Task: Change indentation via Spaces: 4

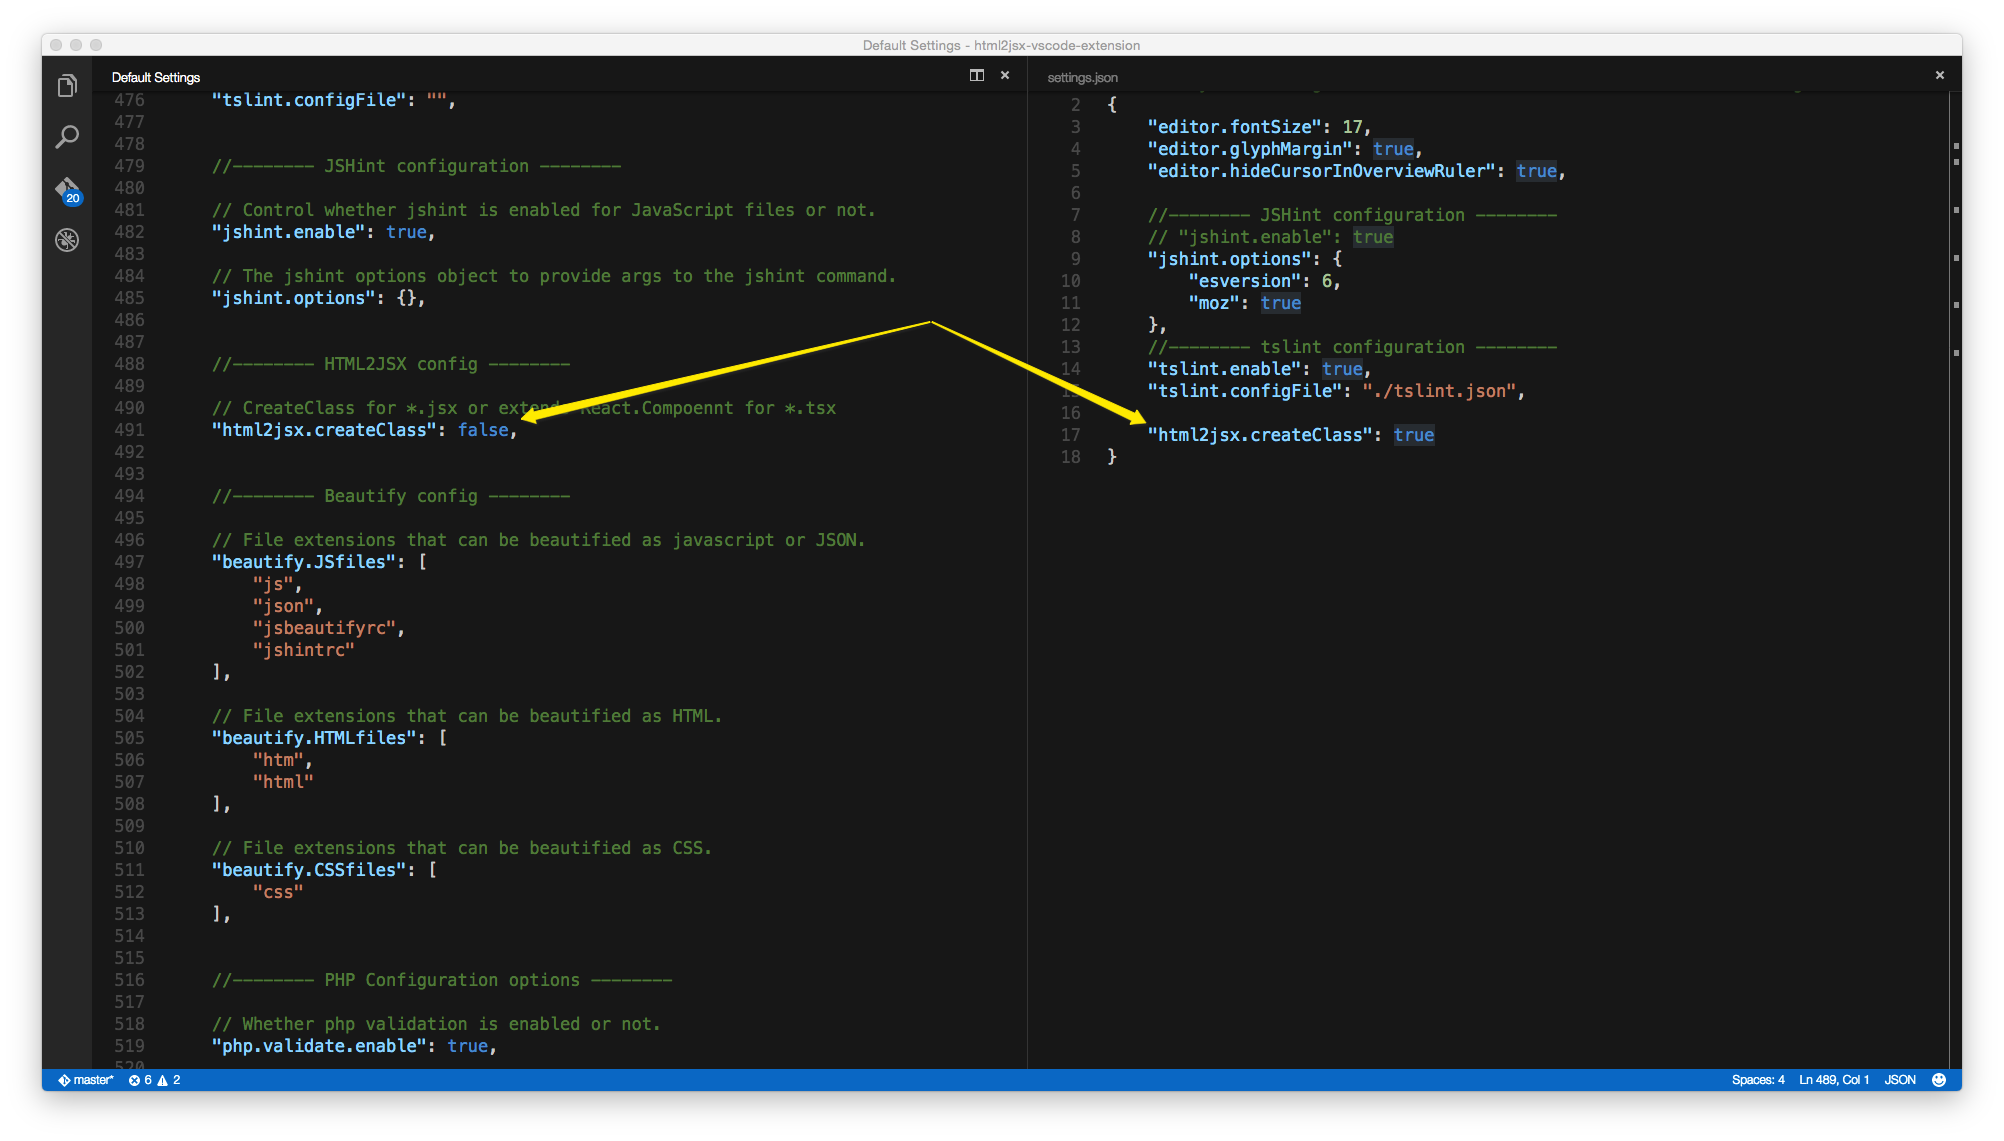Action: pyautogui.click(x=1757, y=1080)
